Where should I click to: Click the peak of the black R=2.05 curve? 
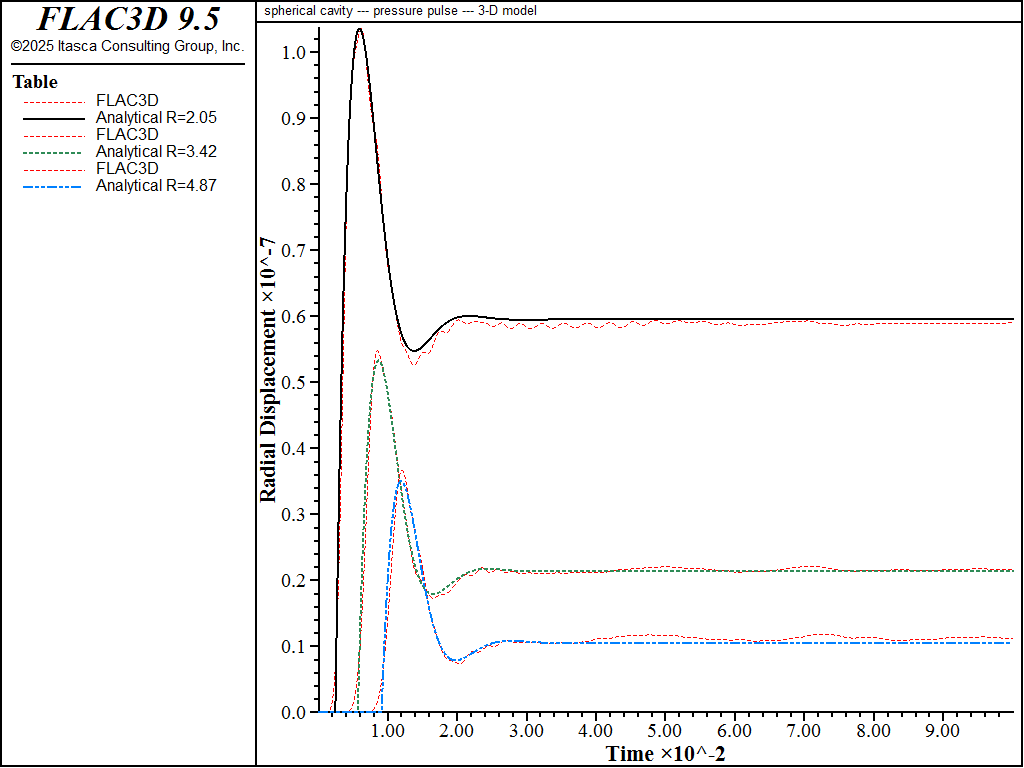pyautogui.click(x=360, y=29)
